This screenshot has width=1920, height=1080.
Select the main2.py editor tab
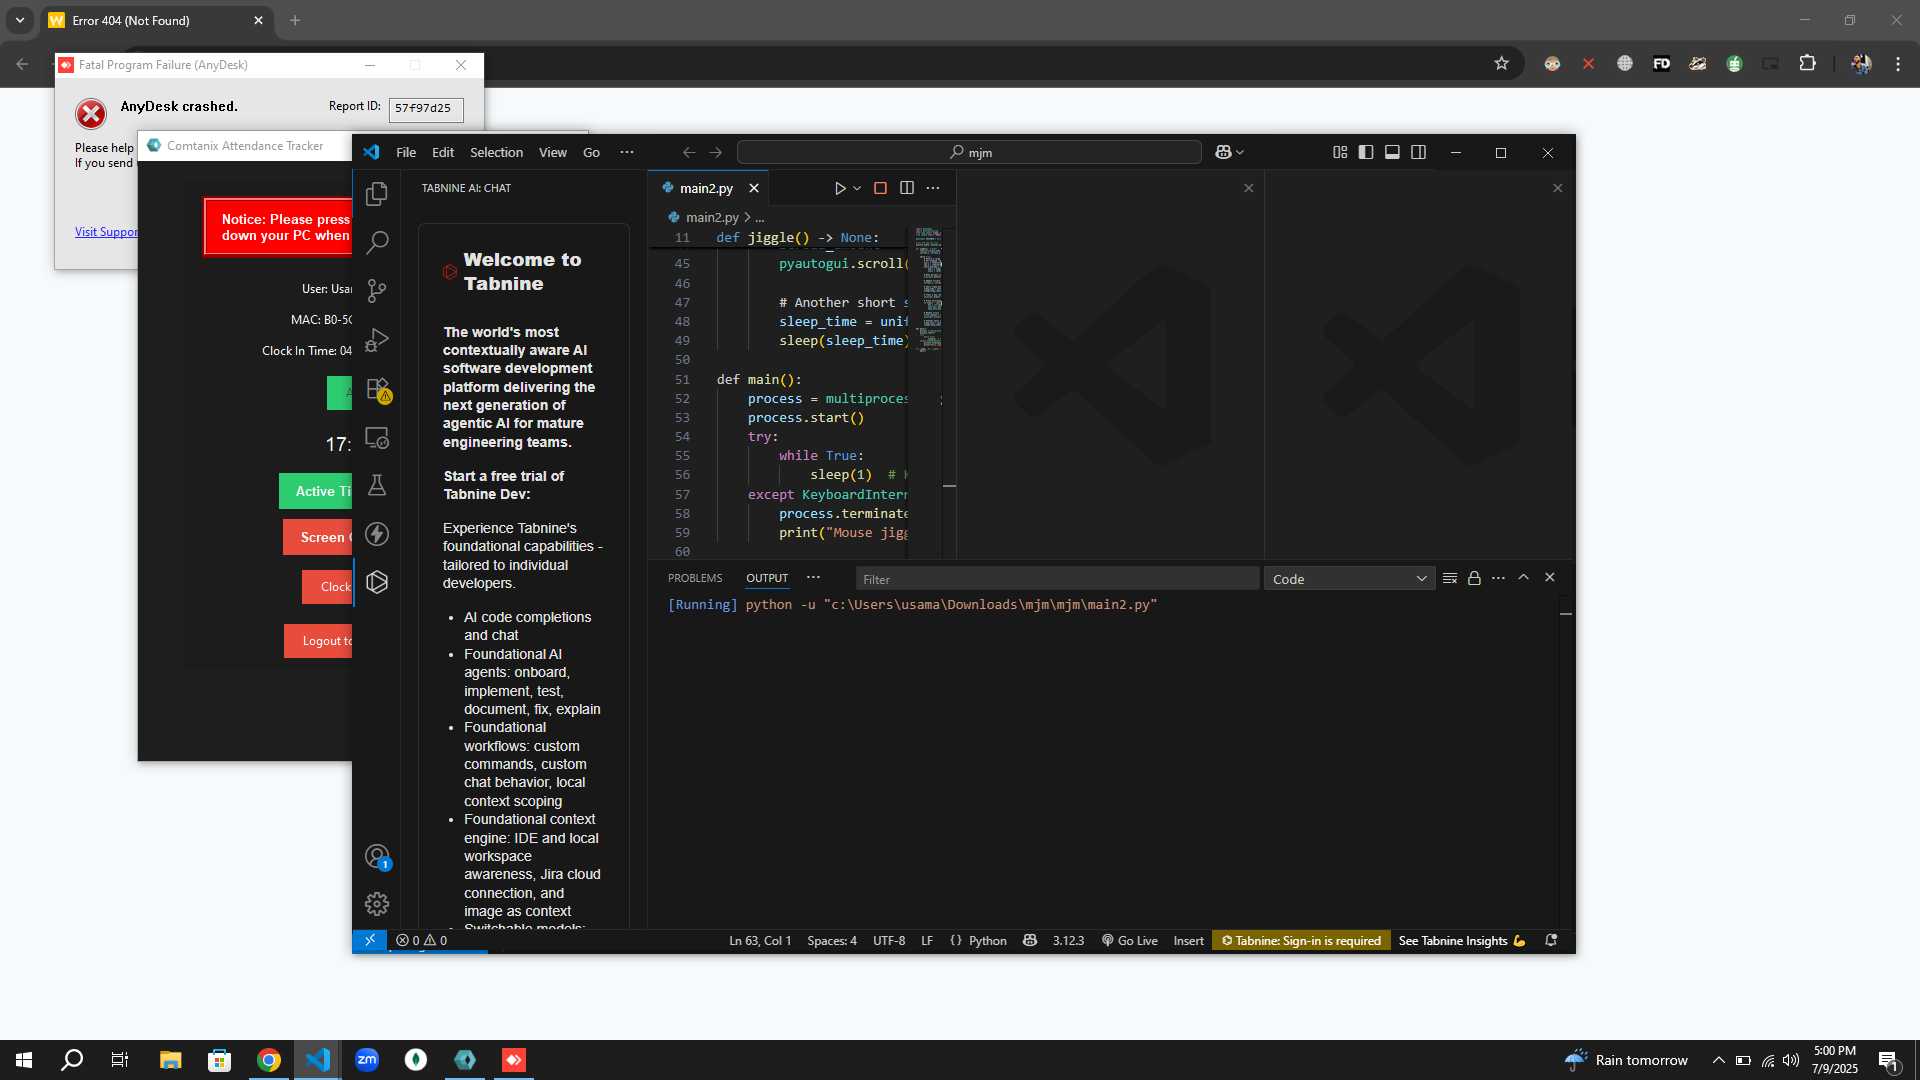[706, 188]
